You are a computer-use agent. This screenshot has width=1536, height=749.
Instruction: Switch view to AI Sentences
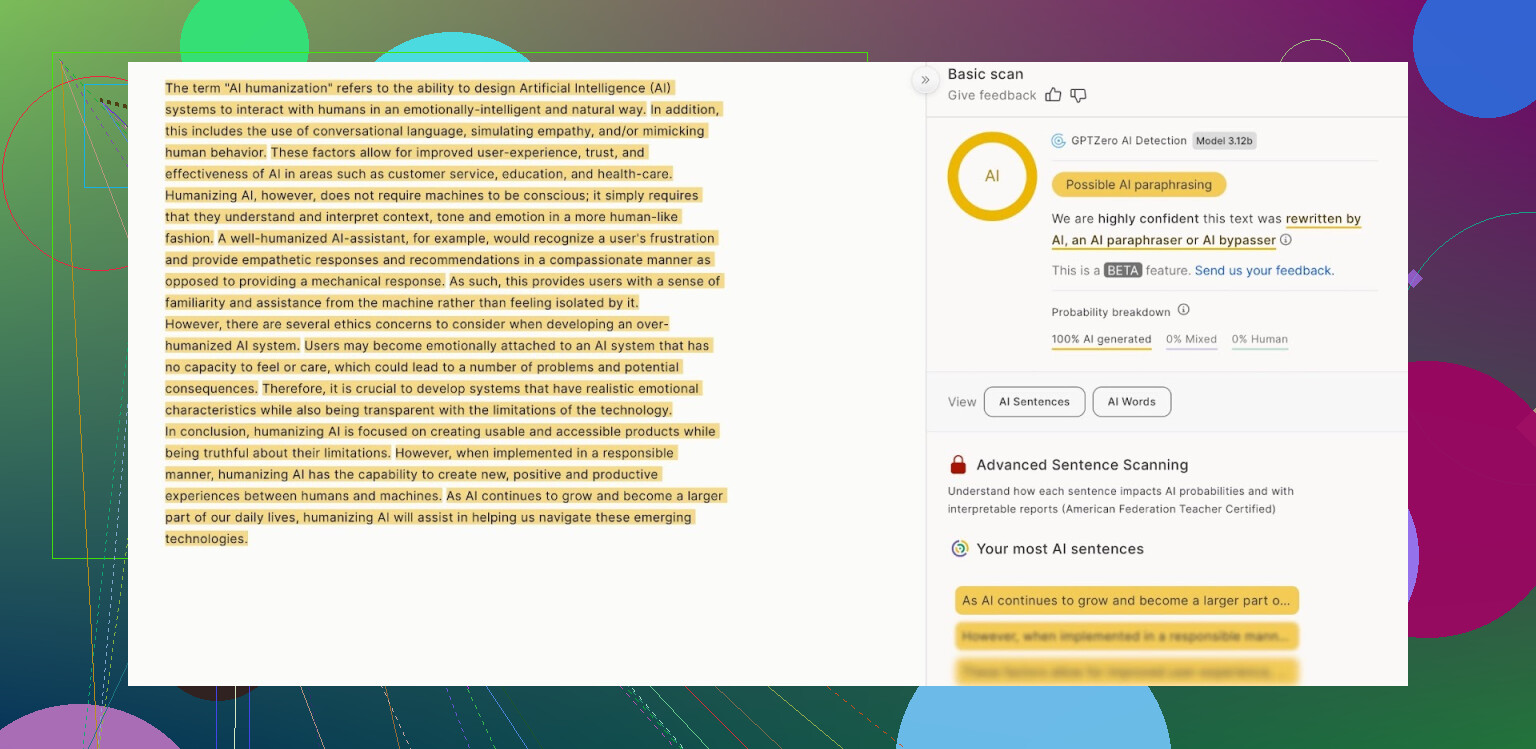pos(1034,402)
